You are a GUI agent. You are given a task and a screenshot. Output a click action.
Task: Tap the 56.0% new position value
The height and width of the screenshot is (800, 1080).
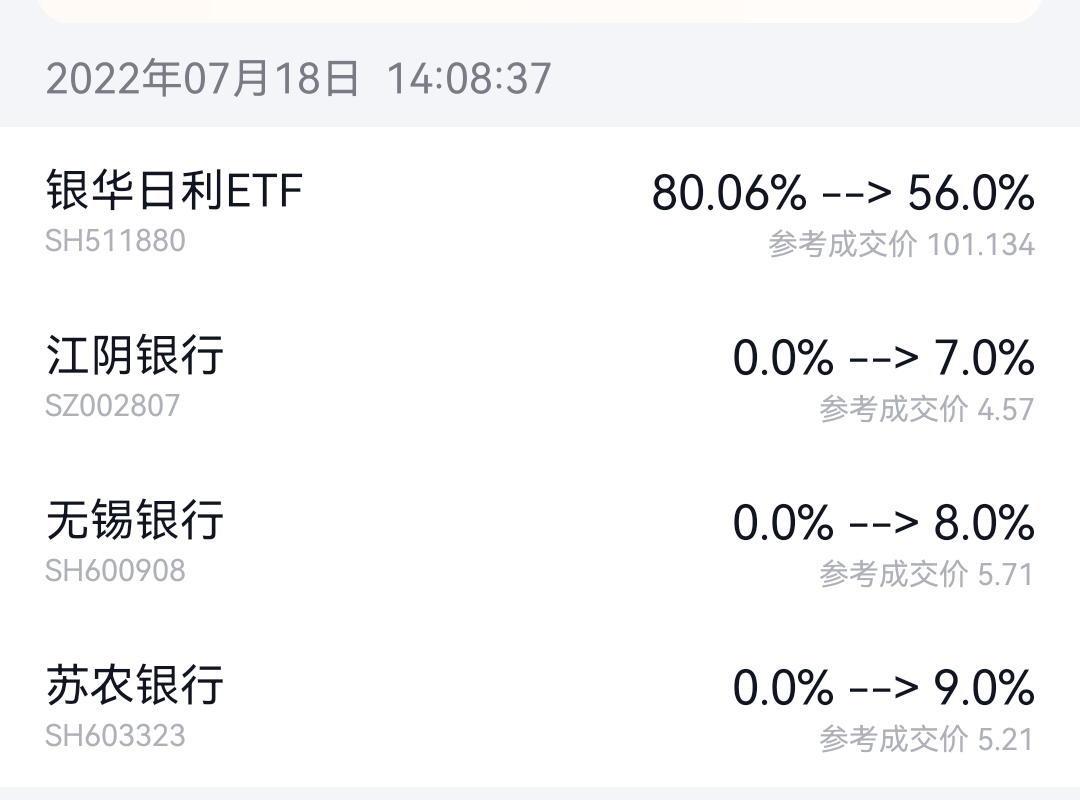970,192
